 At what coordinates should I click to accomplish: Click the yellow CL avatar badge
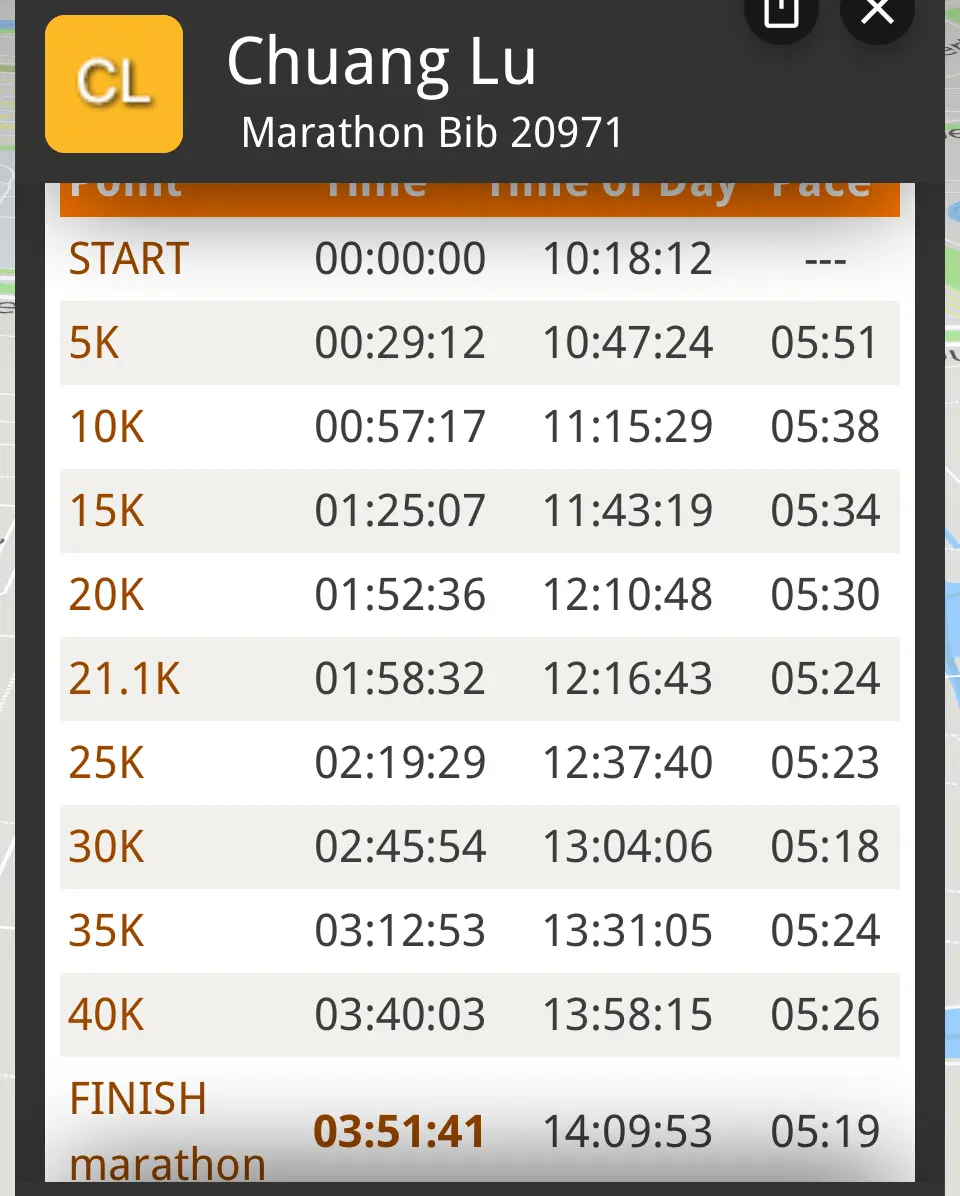click(x=114, y=84)
